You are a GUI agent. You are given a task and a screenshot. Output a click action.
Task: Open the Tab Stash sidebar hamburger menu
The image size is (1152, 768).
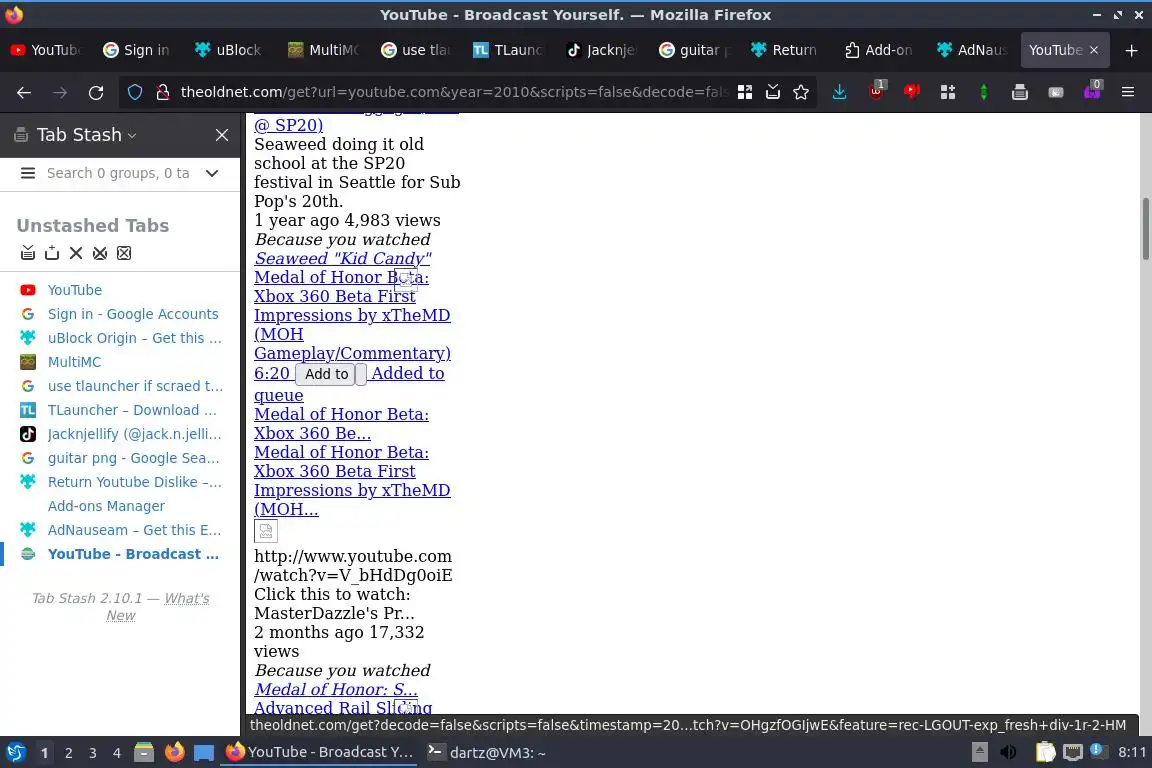[28, 173]
